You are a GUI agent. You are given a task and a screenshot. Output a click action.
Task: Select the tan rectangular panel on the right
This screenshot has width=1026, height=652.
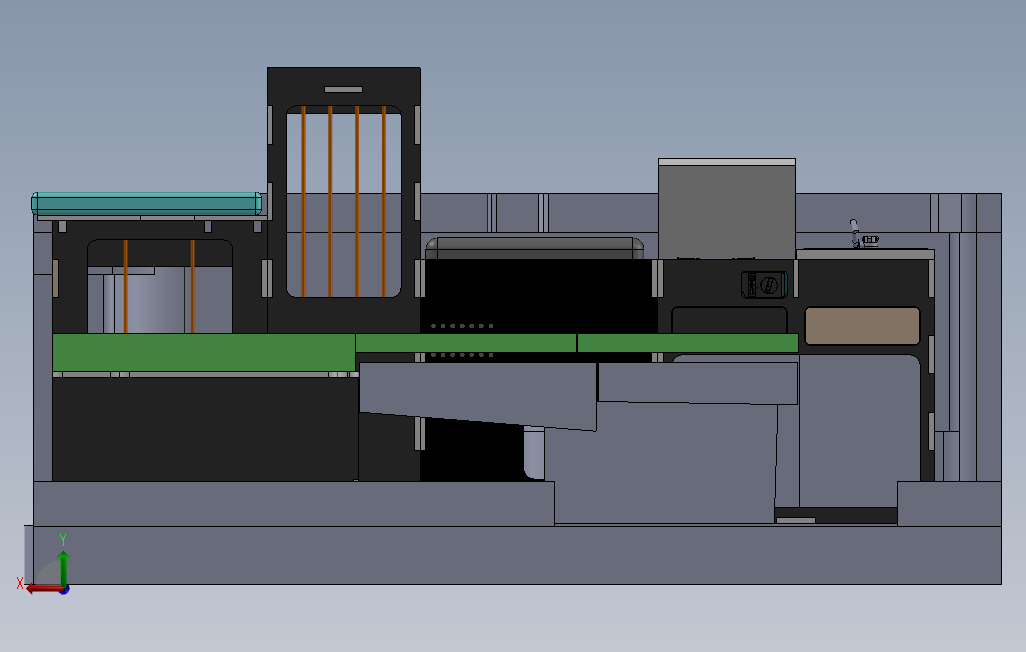coord(862,325)
